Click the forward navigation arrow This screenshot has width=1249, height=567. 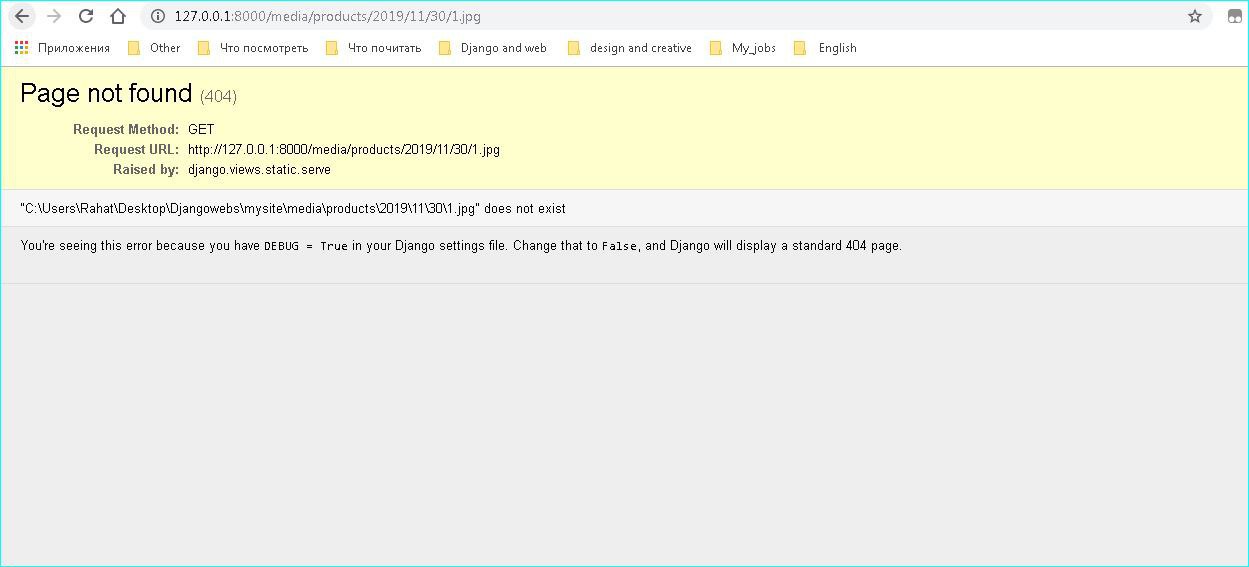[x=54, y=16]
